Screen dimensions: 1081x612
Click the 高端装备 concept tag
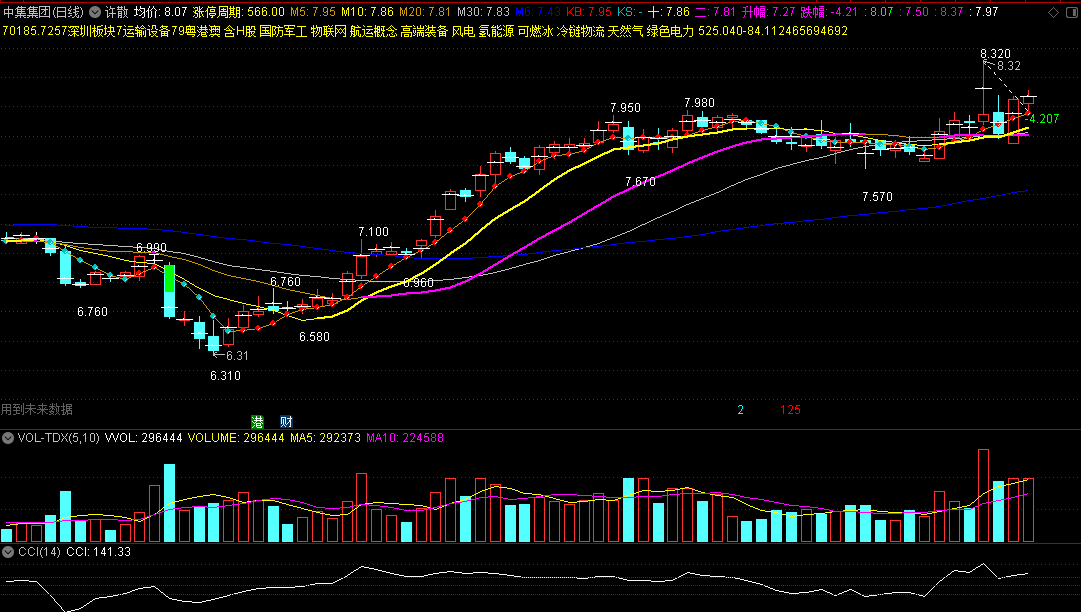424,31
